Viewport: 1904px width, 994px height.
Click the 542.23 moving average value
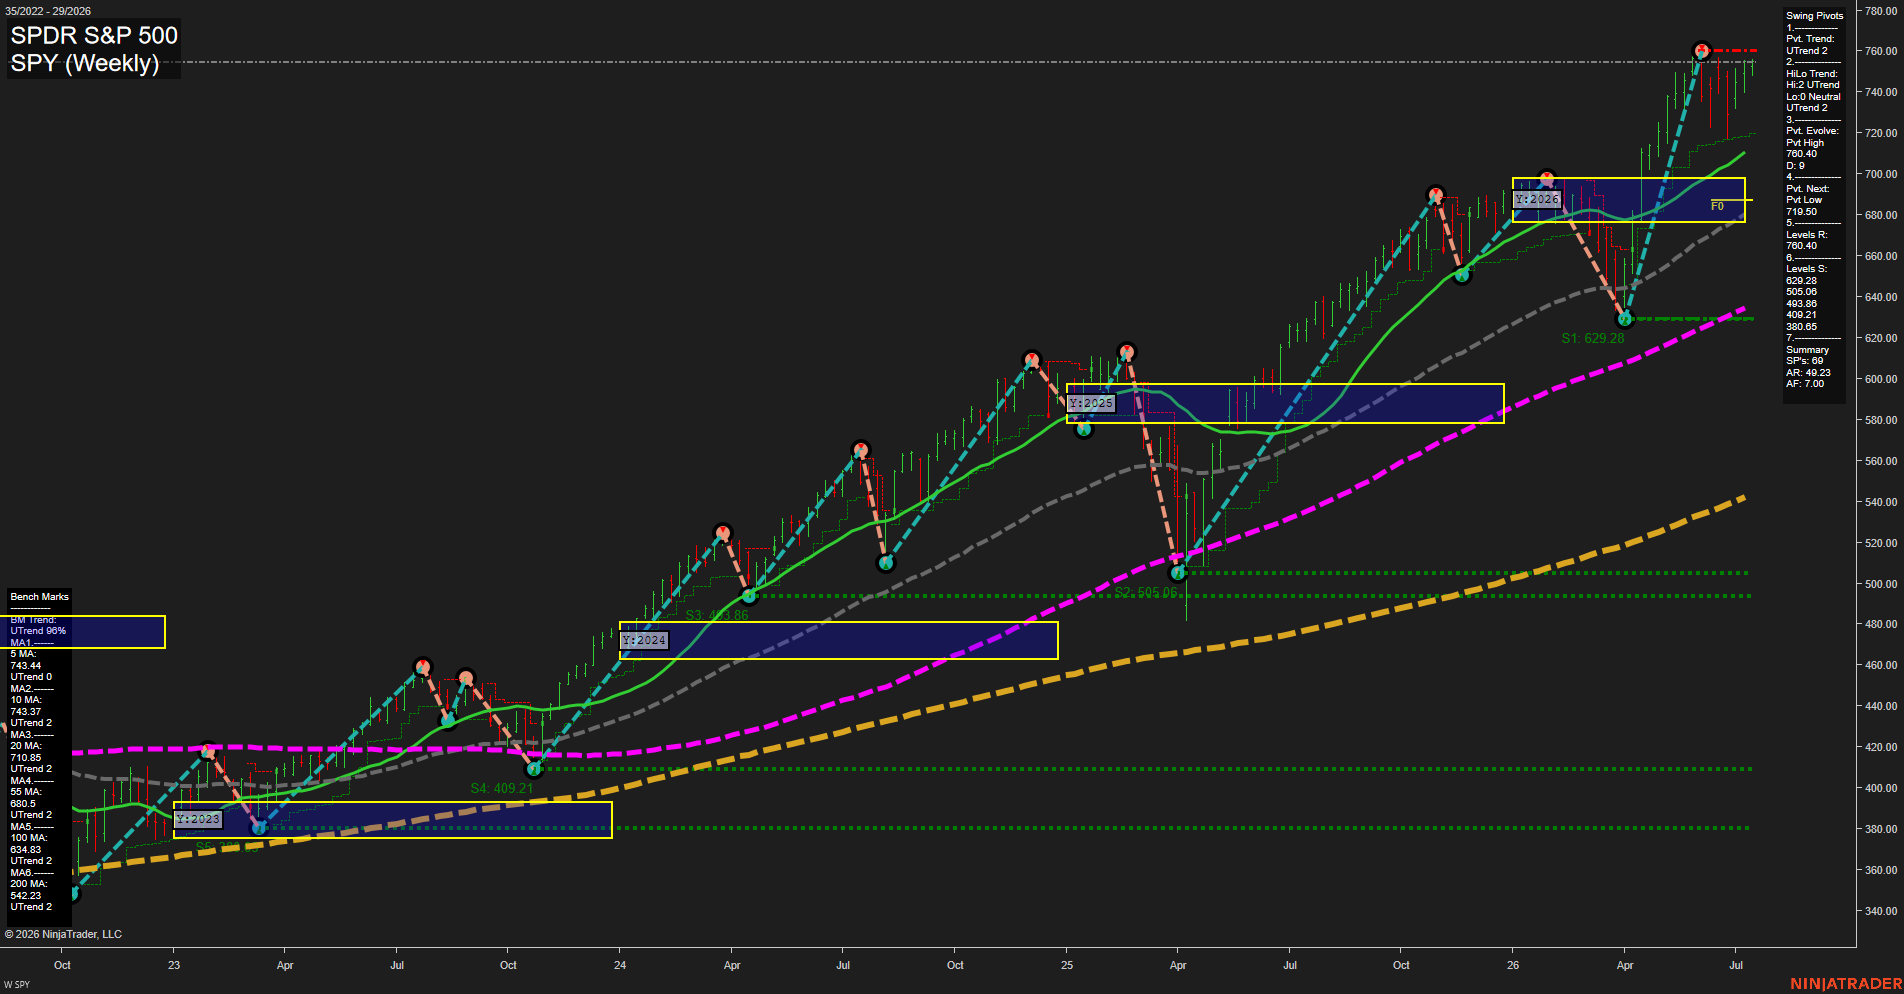26,896
